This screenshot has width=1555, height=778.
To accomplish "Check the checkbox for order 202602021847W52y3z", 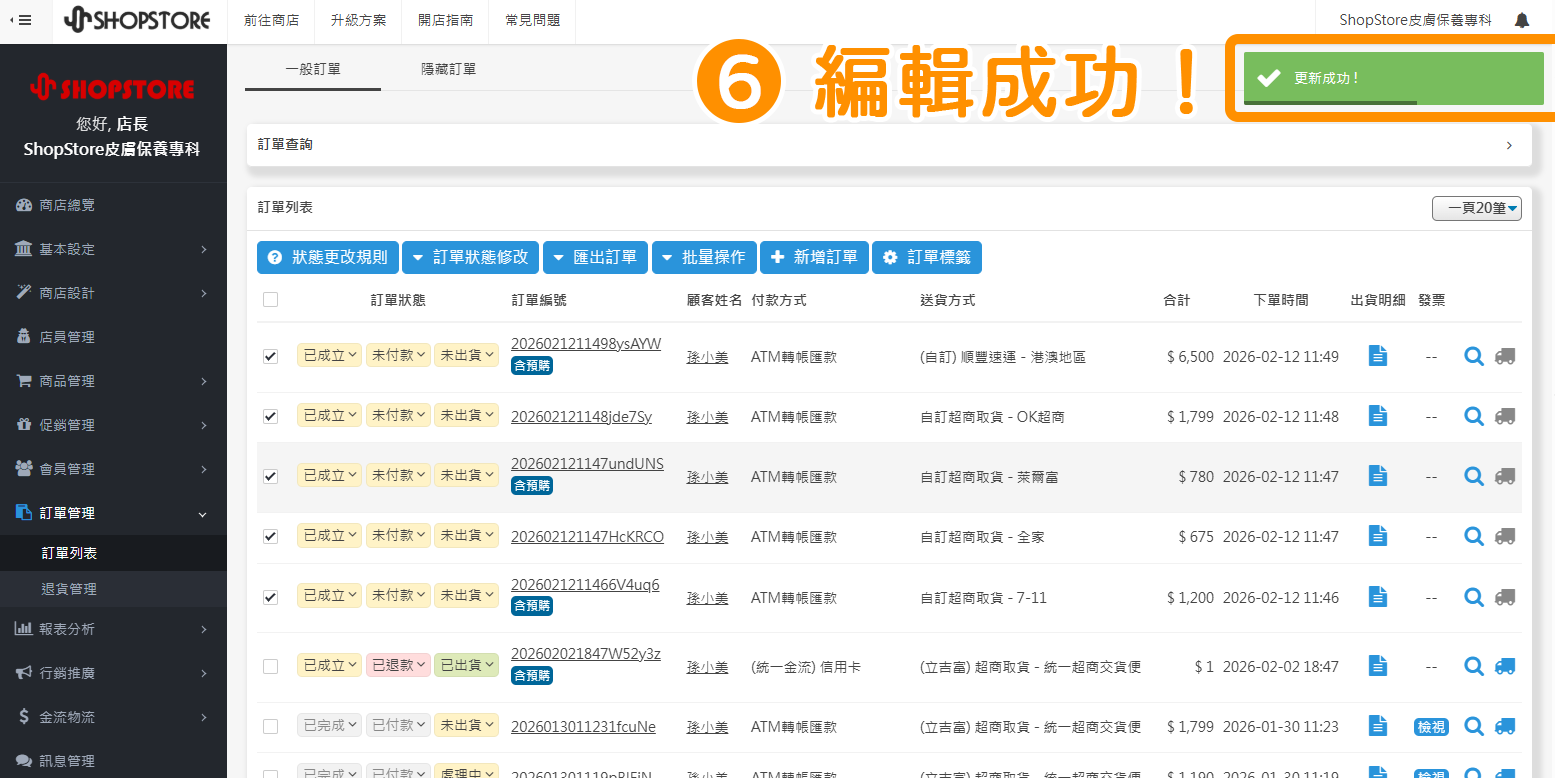I will [270, 665].
